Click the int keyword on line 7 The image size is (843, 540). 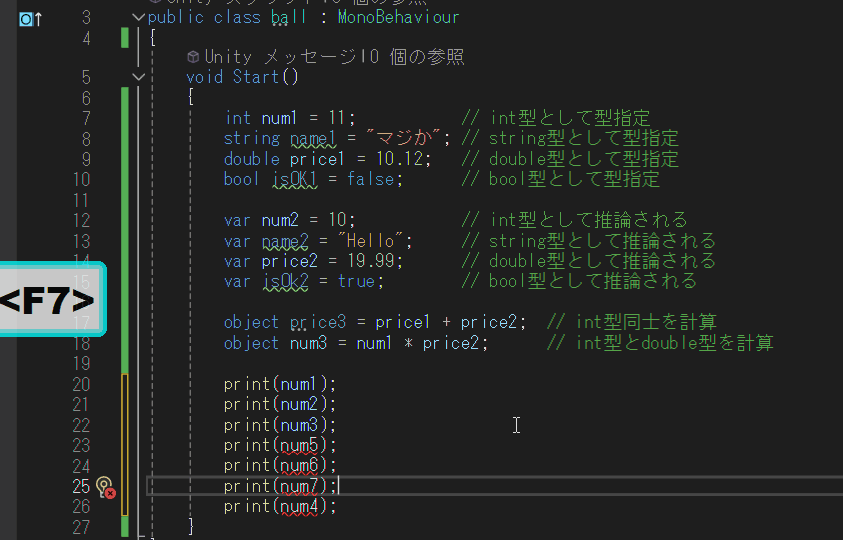(238, 118)
